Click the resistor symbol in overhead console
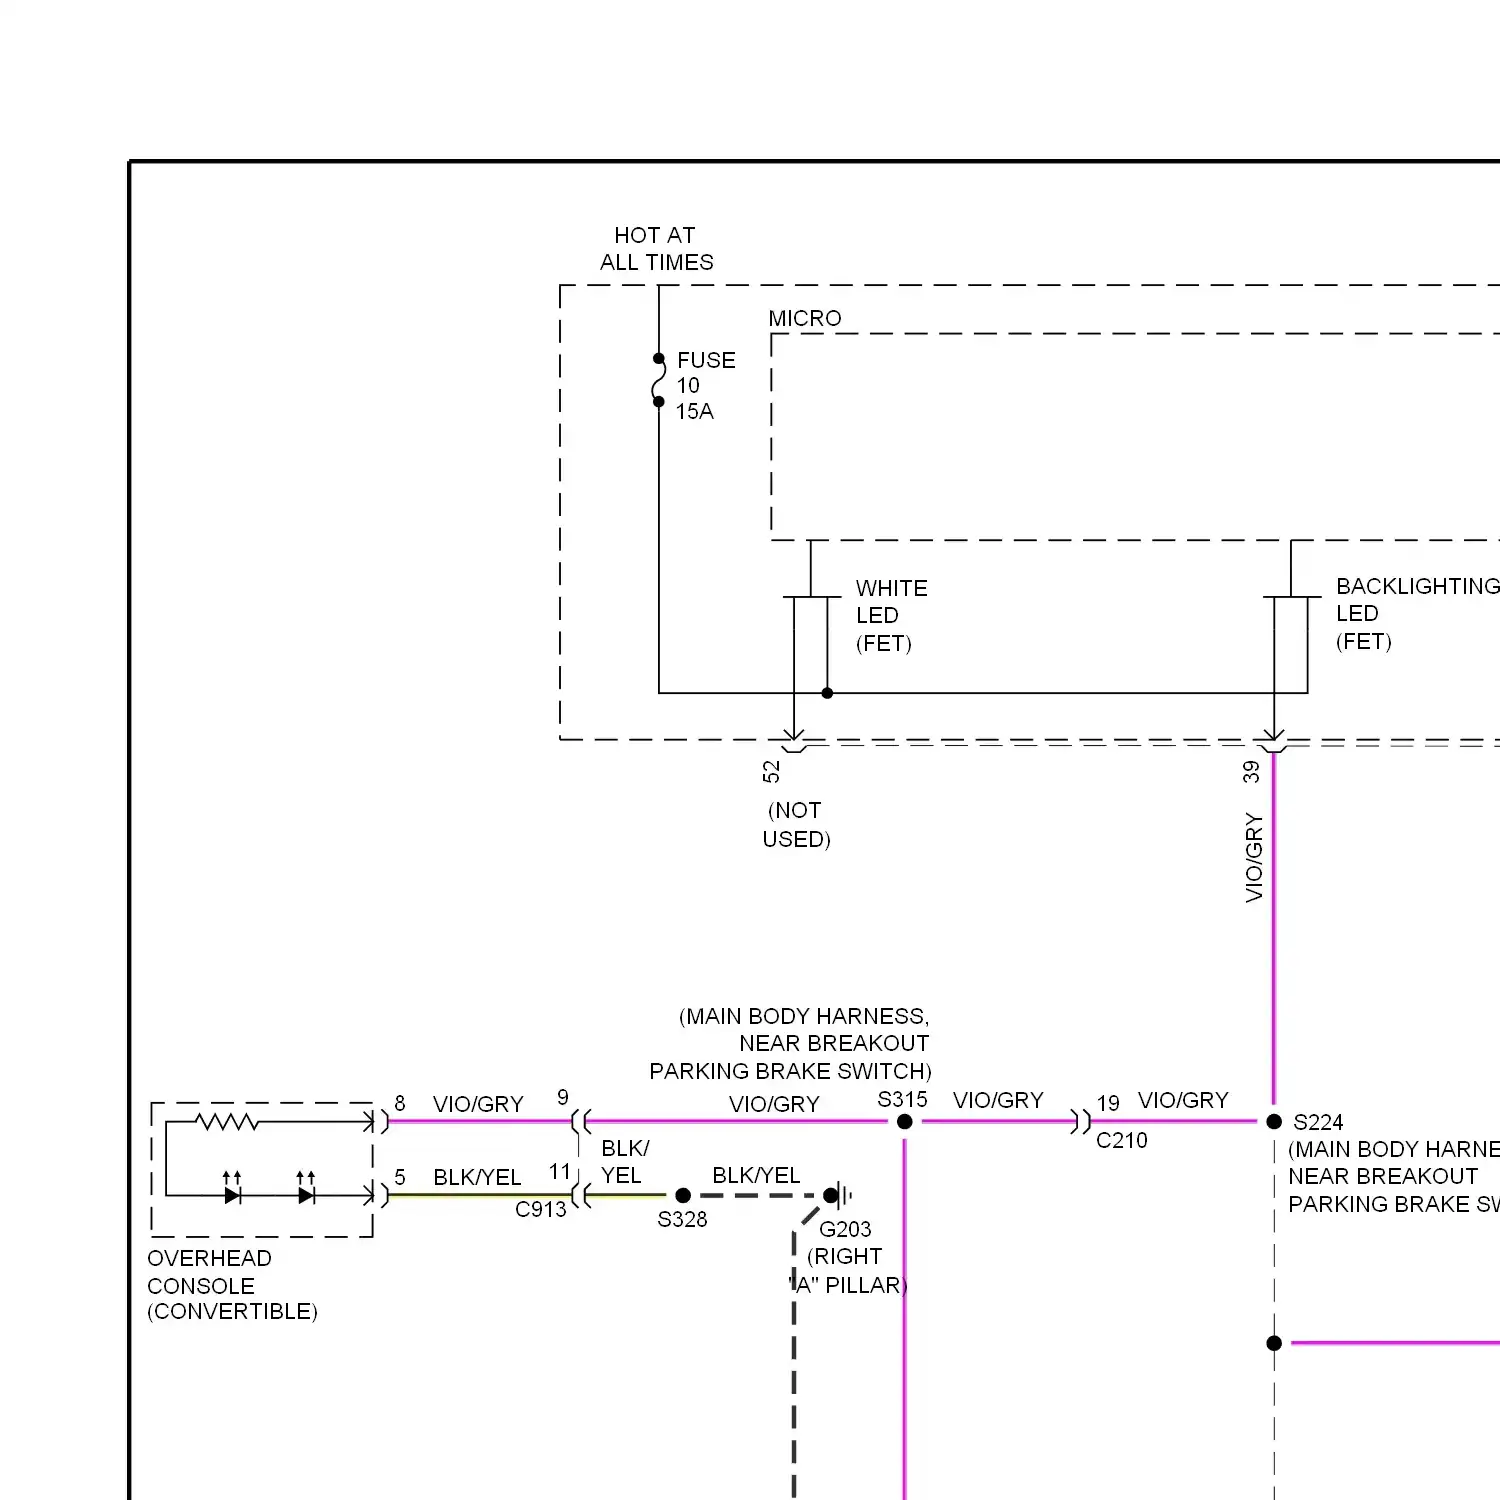Viewport: 1500px width, 1500px height. click(227, 1122)
